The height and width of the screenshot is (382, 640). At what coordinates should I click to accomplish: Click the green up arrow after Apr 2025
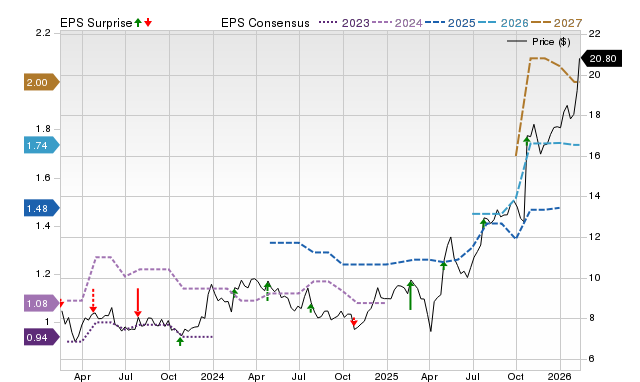pyautogui.click(x=444, y=265)
